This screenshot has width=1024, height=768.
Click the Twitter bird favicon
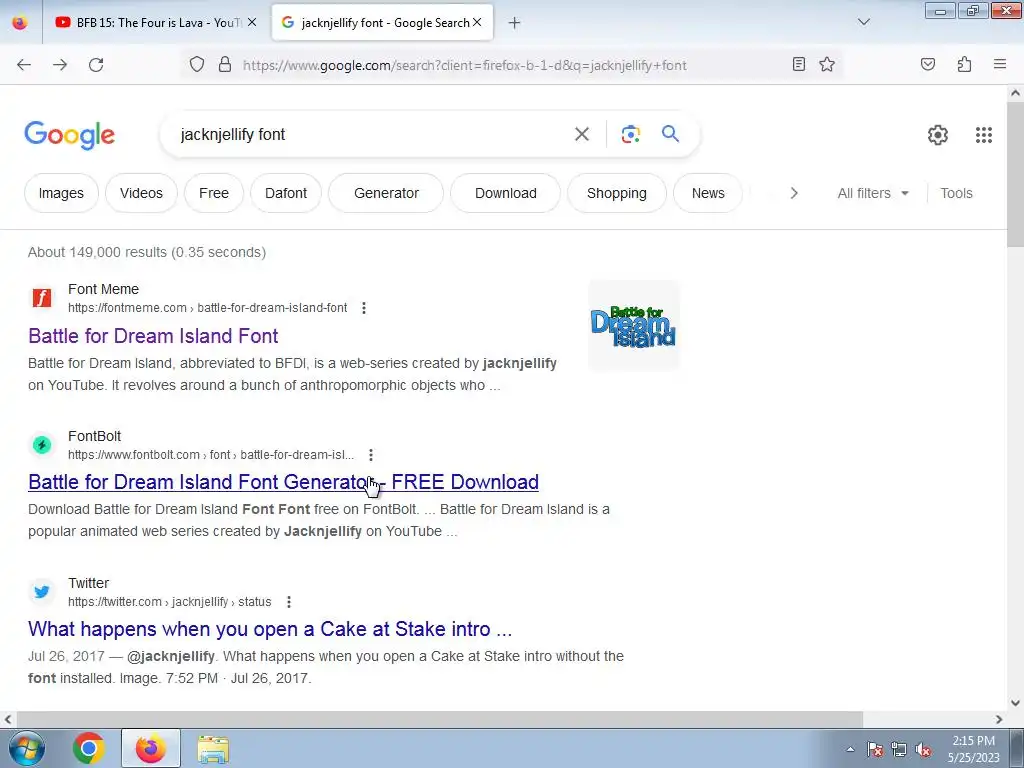coord(42,592)
